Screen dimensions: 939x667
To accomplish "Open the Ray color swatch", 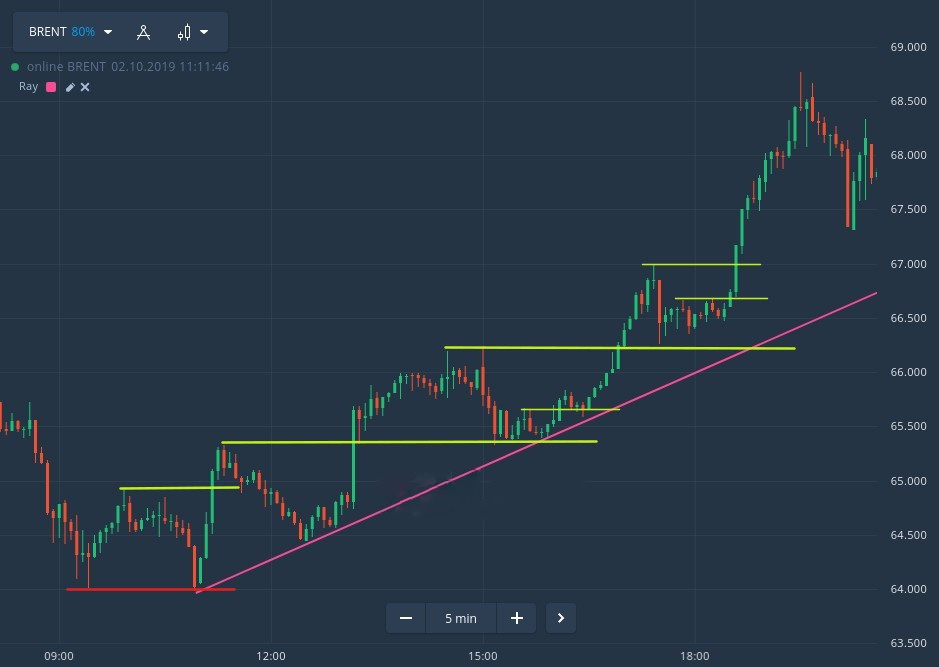I will 51,87.
